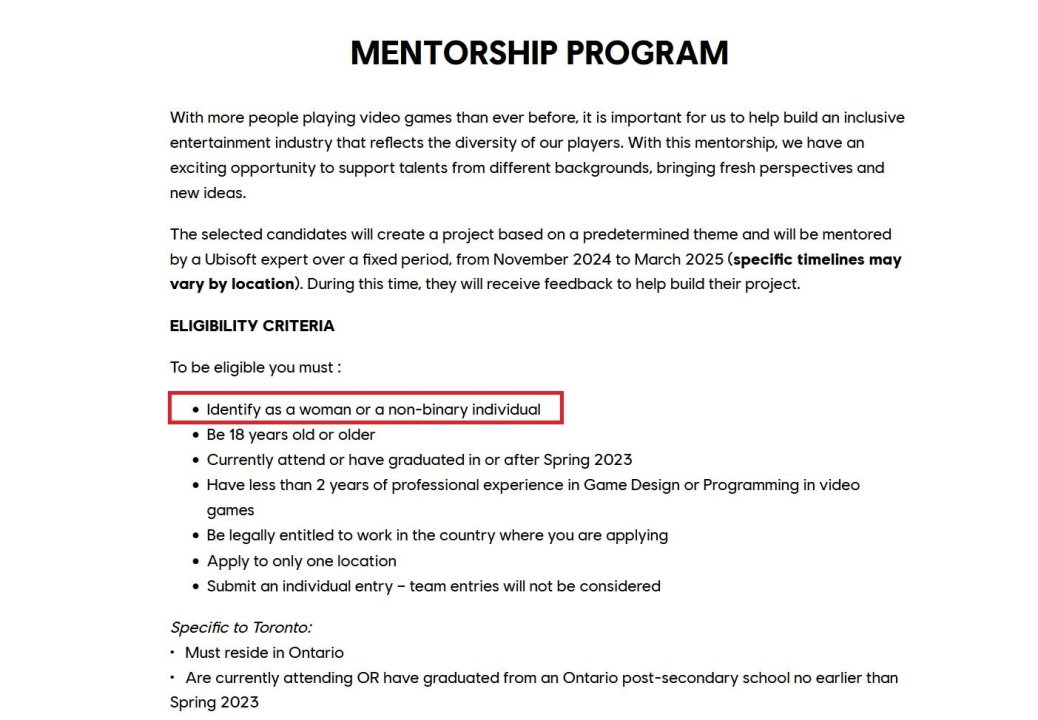Image resolution: width=1038 pixels, height=720 pixels.
Task: Click the "Have less than 2 years" bullet
Action: (532, 485)
